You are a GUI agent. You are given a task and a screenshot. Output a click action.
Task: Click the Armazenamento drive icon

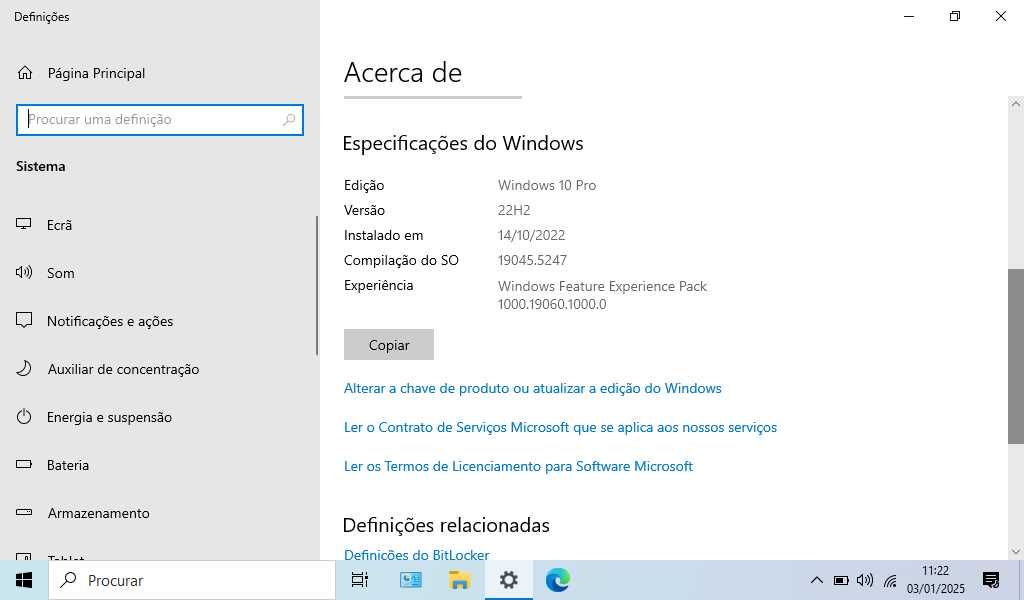coord(24,513)
